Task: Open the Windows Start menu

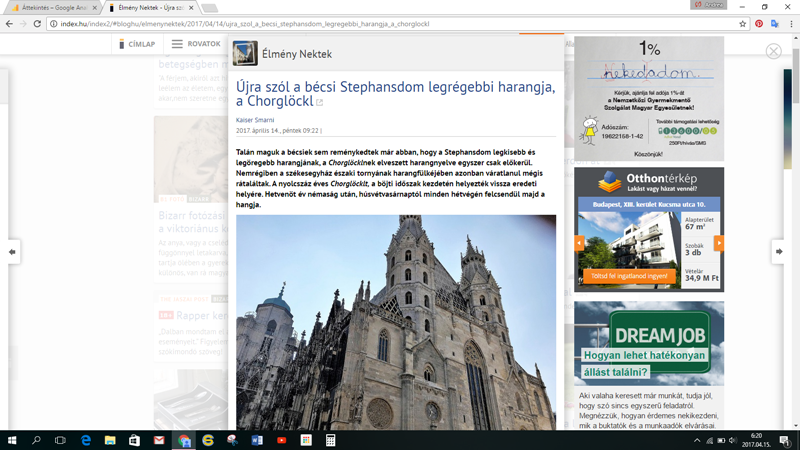Action: point(12,440)
